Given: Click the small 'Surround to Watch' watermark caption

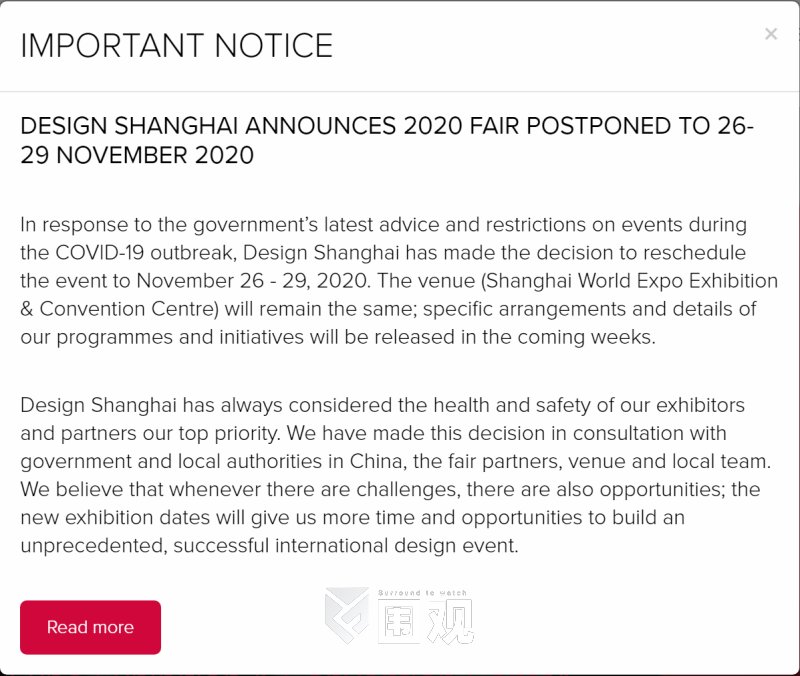Looking at the screenshot, I should pos(425,593).
